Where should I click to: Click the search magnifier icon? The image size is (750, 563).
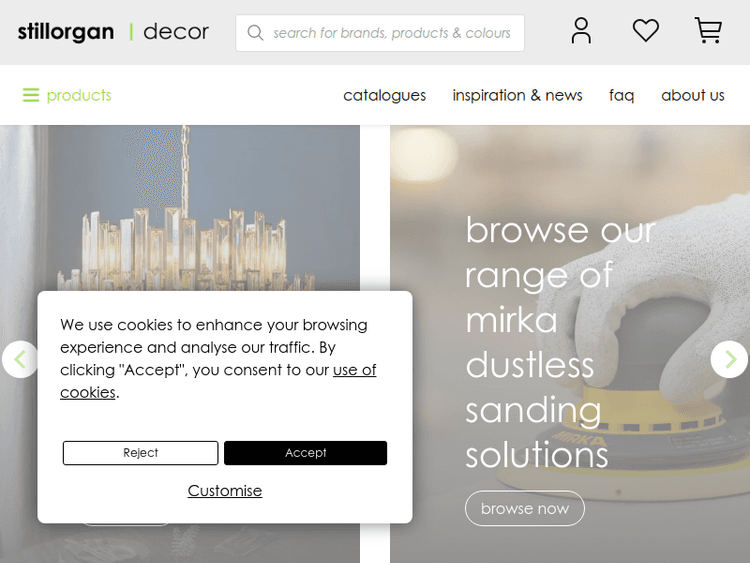tap(255, 33)
